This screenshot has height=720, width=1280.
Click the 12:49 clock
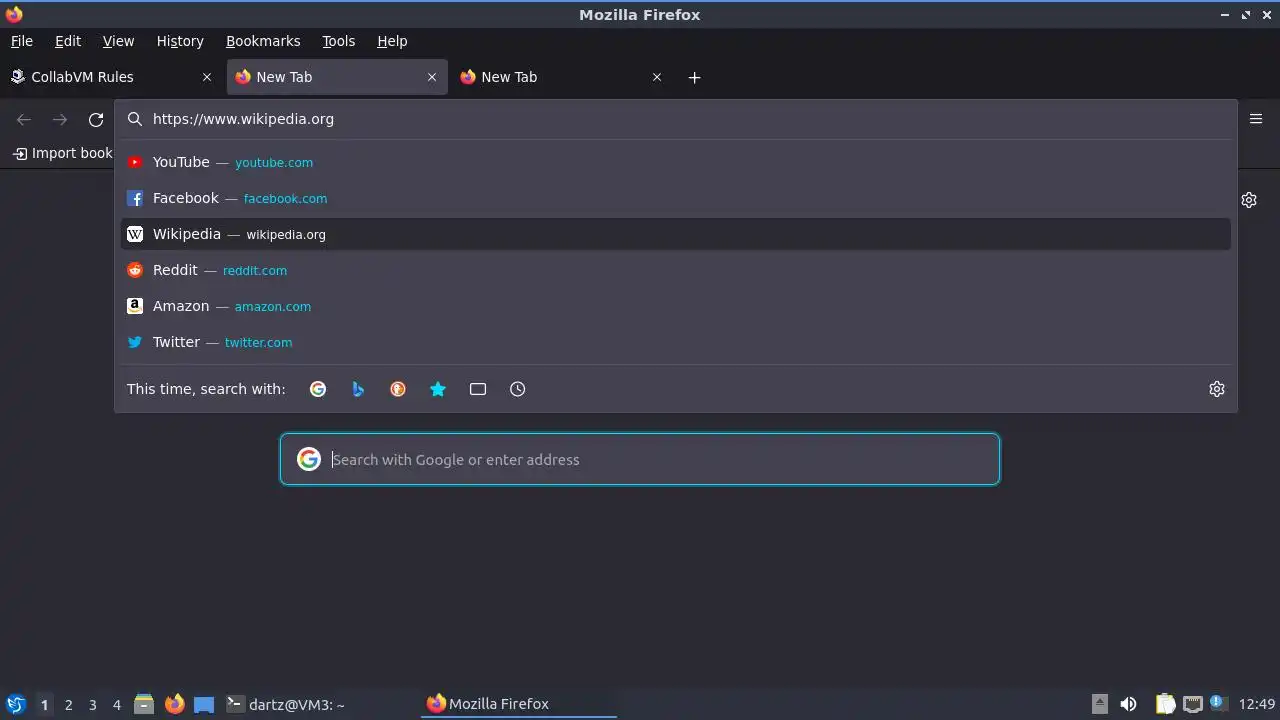[x=1257, y=704]
